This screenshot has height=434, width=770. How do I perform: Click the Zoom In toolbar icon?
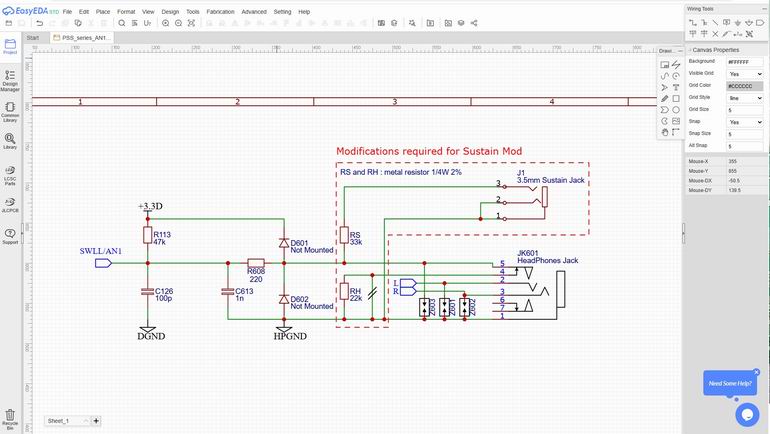click(165, 23)
